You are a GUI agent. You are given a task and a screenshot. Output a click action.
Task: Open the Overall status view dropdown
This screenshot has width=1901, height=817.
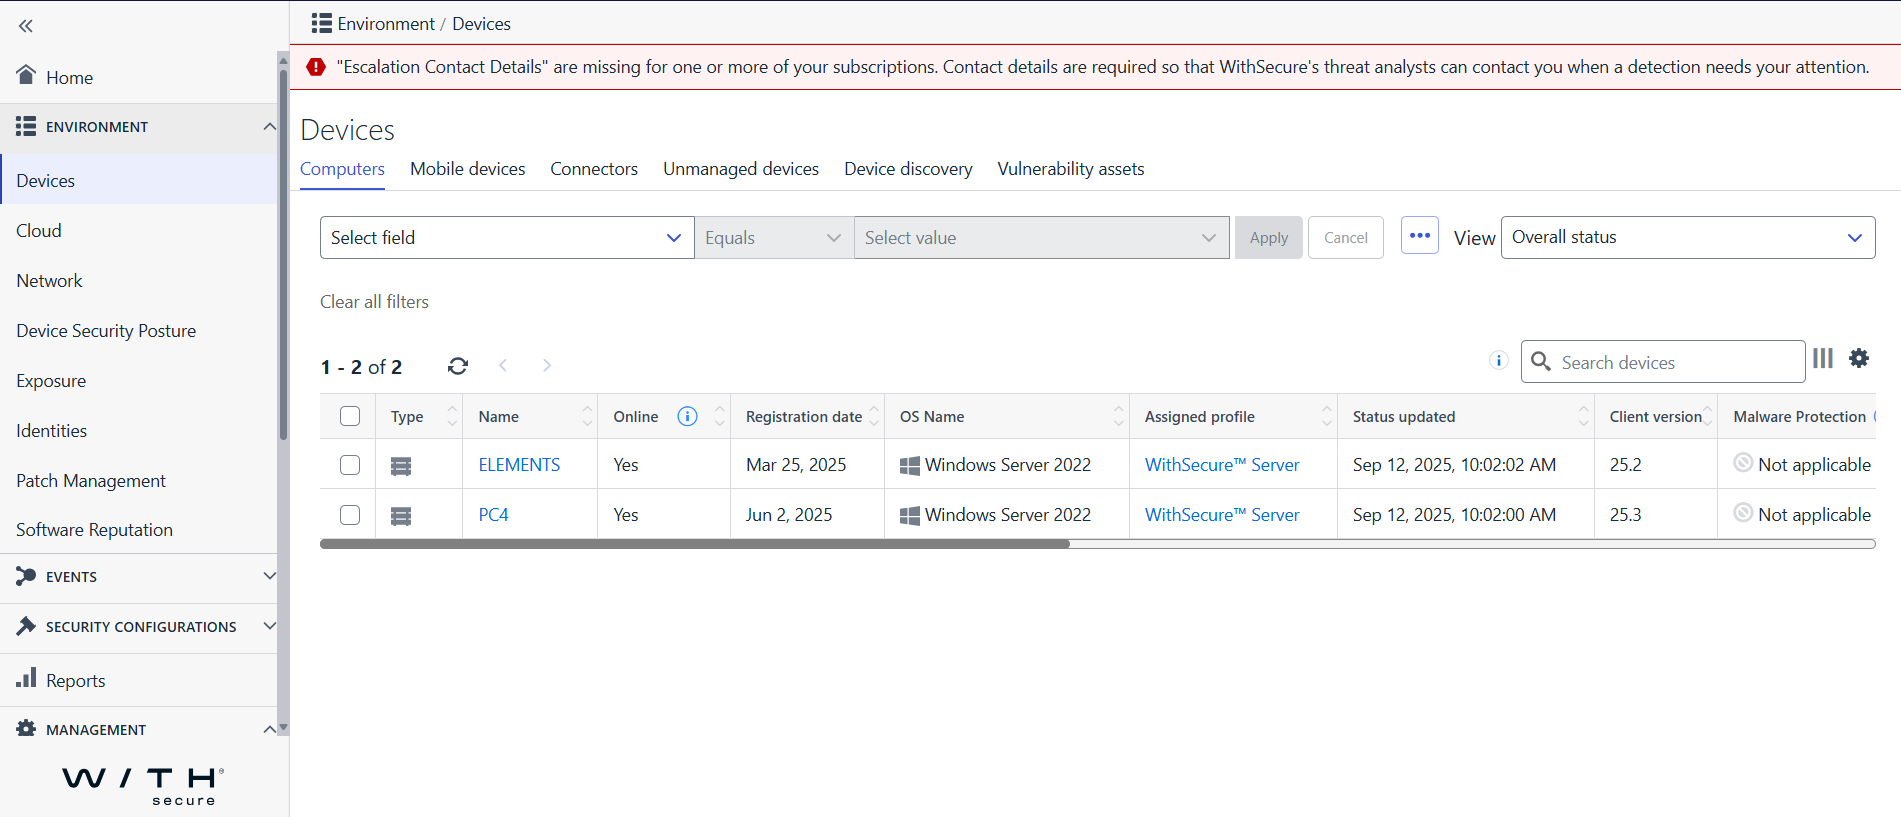click(x=1688, y=238)
